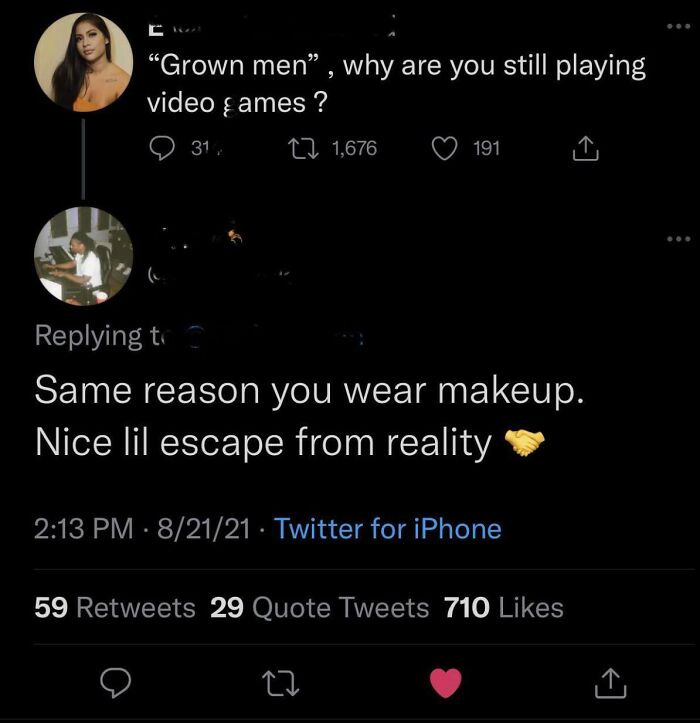View the 710 Likes list
Image resolution: width=700 pixels, height=723 pixels.
(503, 607)
